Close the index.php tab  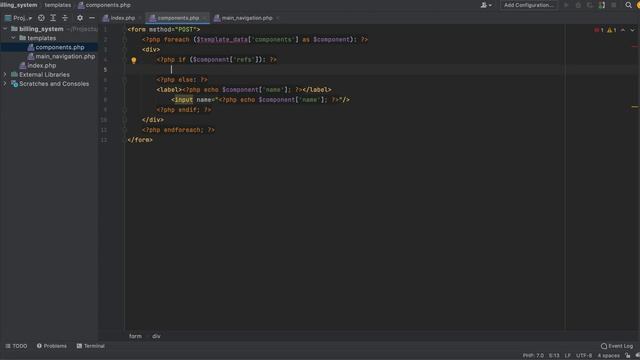(x=140, y=18)
